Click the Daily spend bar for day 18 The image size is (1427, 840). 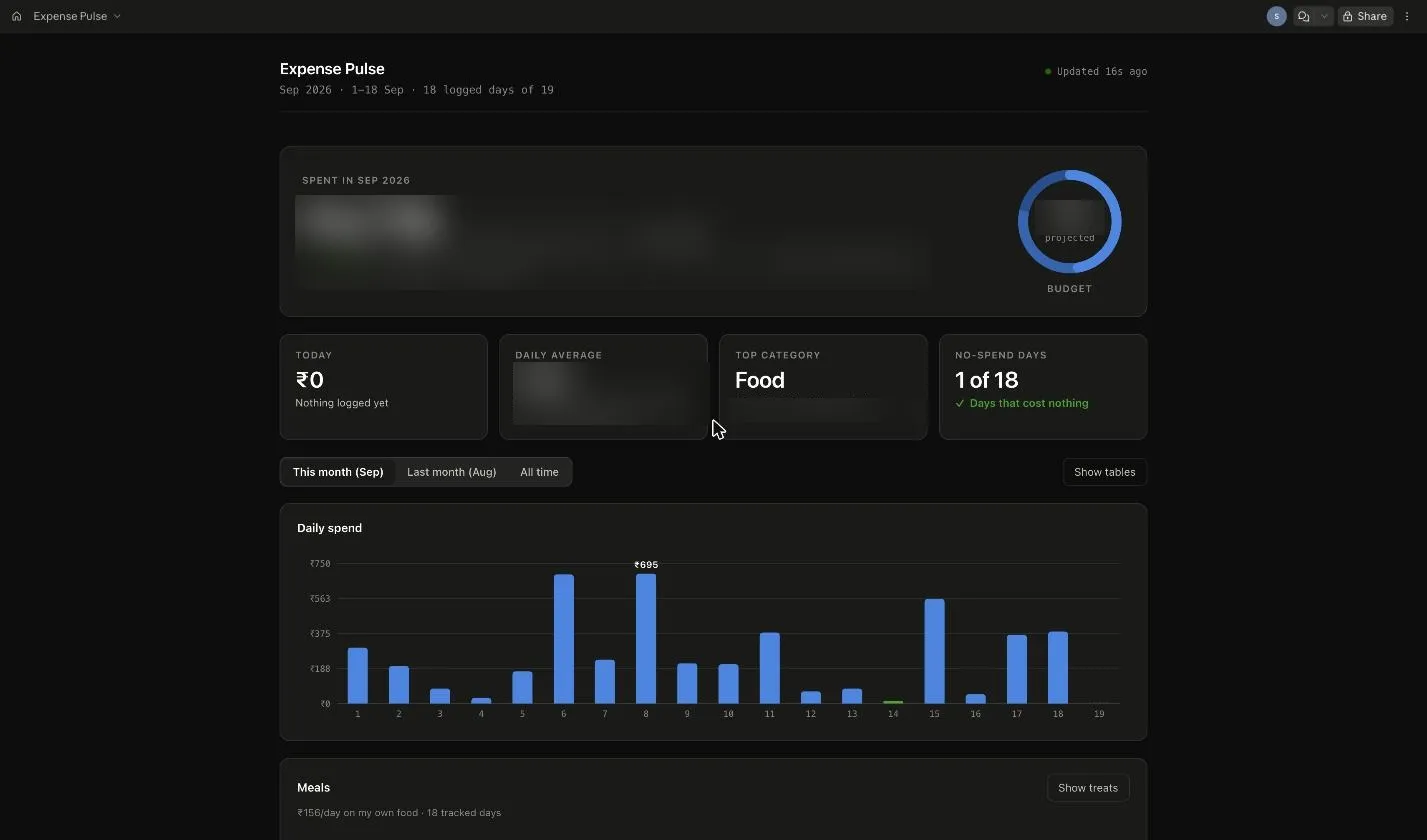coord(1058,667)
